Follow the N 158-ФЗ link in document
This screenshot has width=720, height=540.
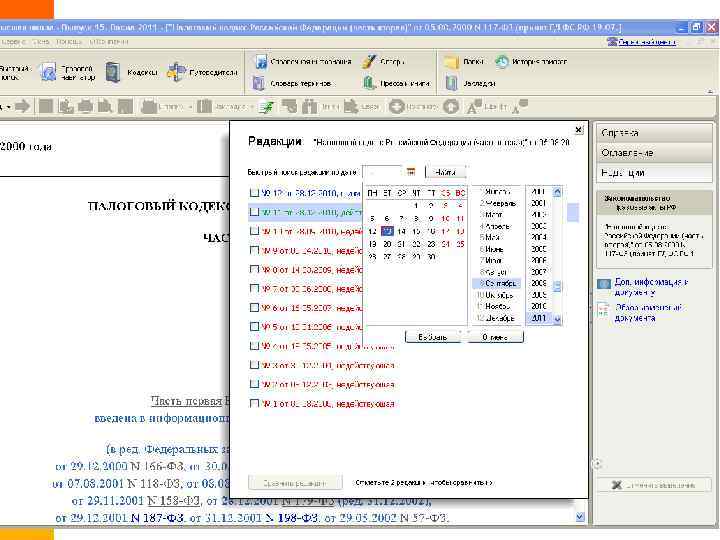(x=173, y=501)
